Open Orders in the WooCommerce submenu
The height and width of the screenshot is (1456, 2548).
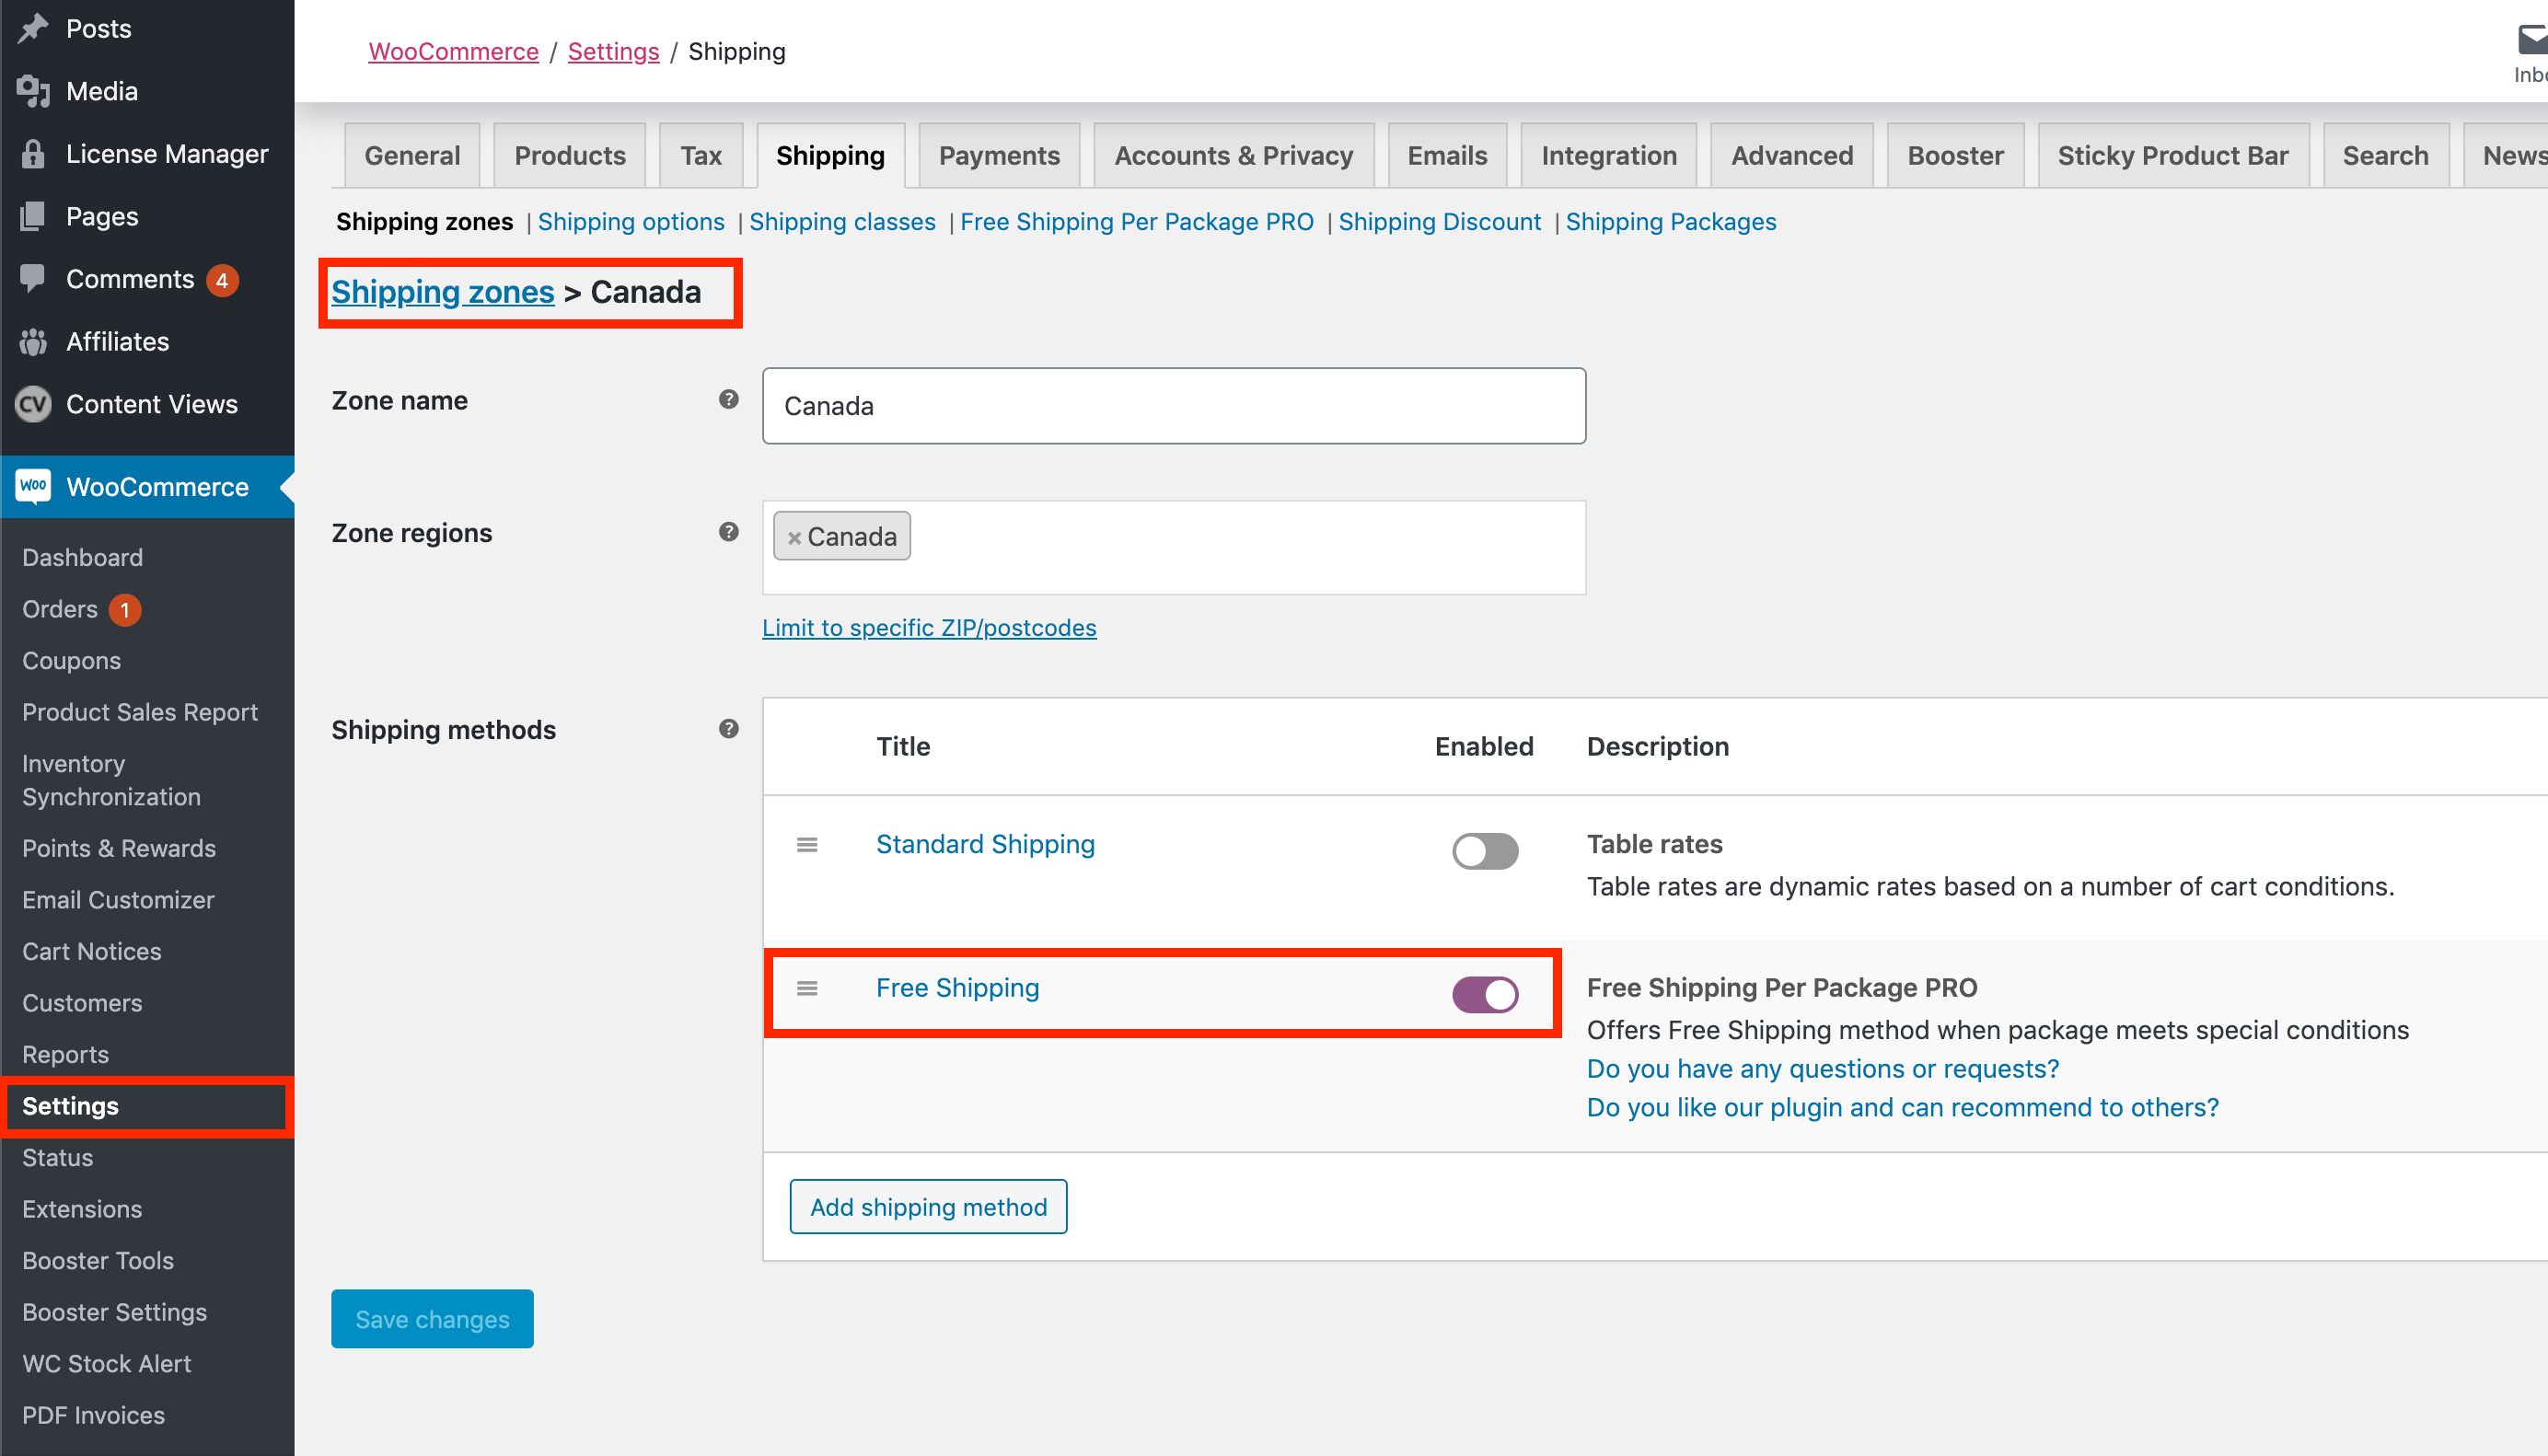[x=60, y=609]
